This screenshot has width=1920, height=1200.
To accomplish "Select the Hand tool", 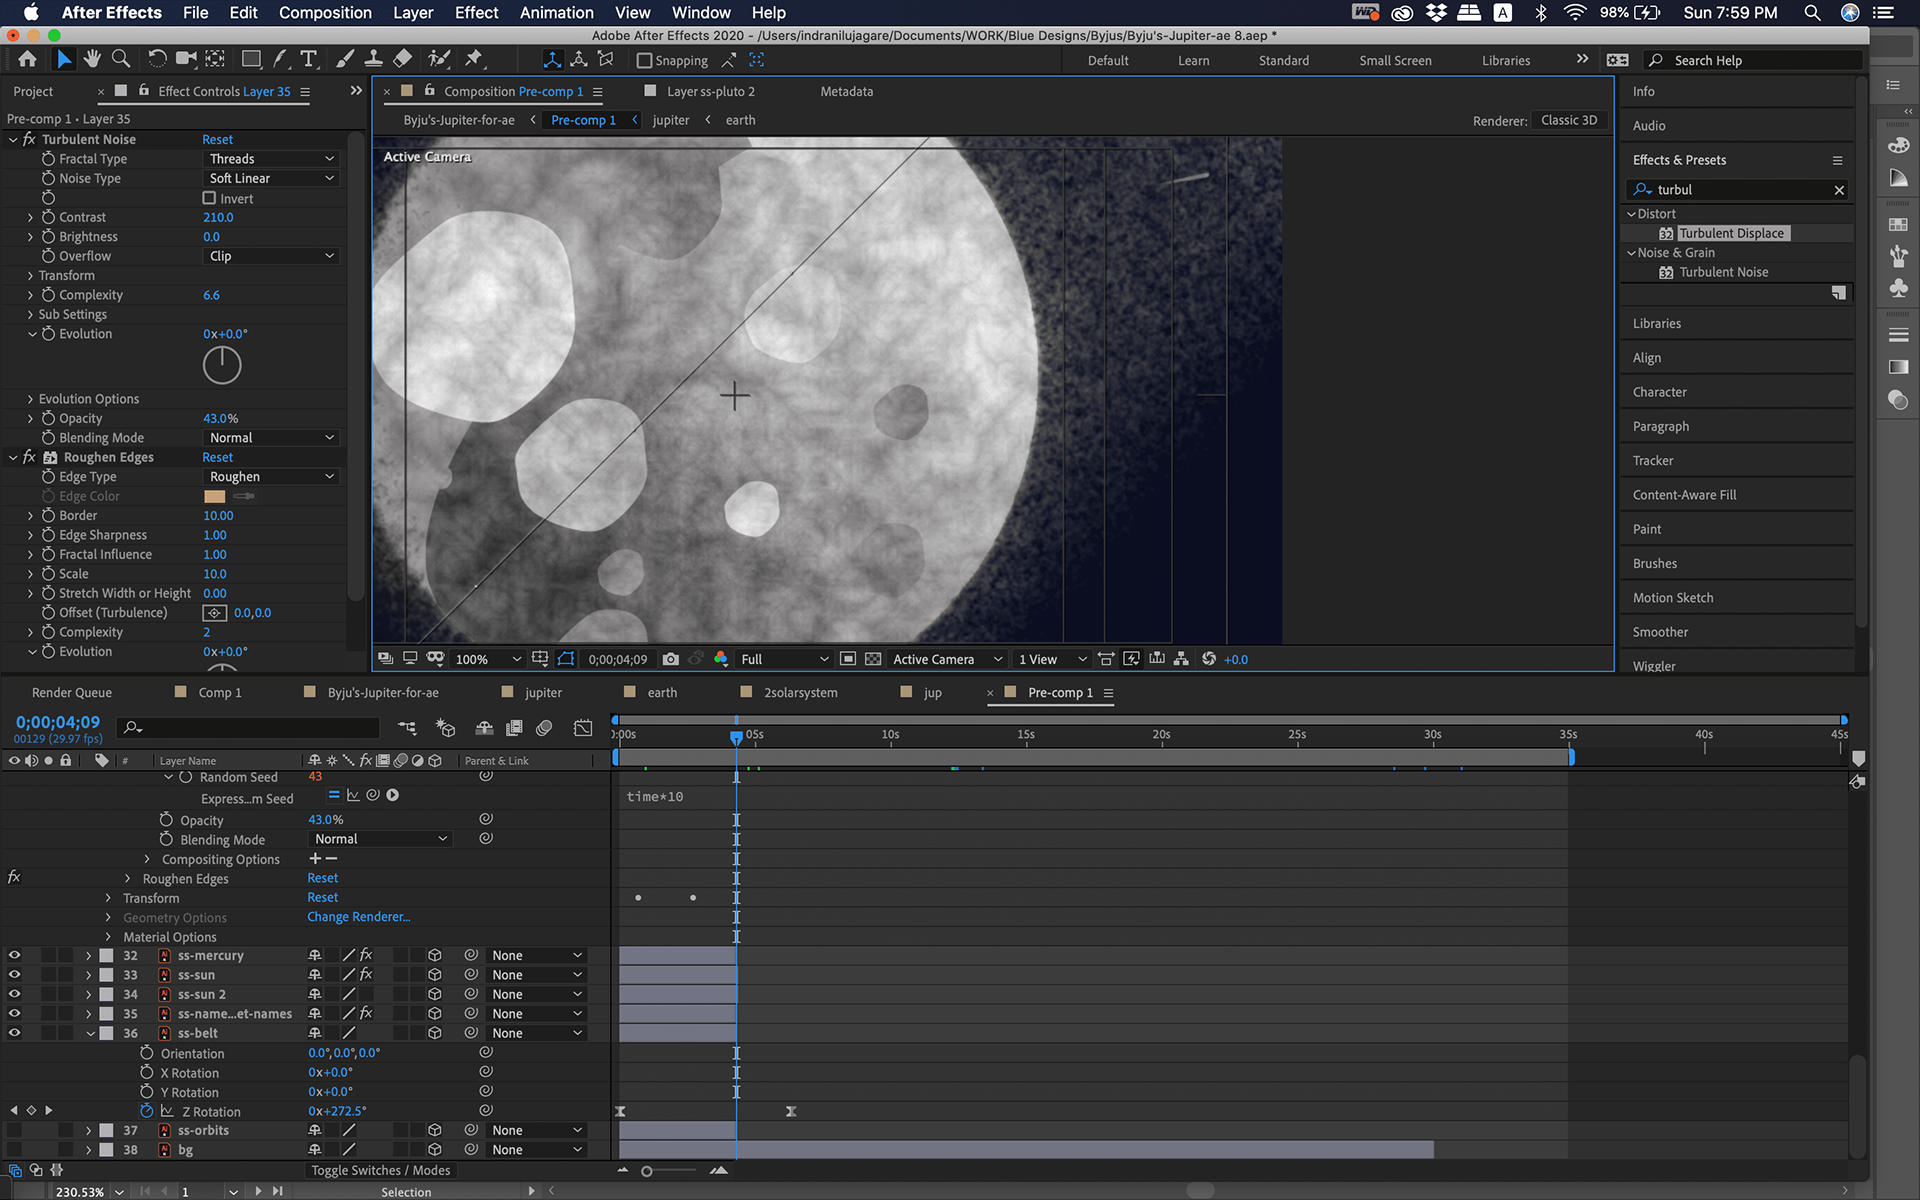I will tap(92, 59).
